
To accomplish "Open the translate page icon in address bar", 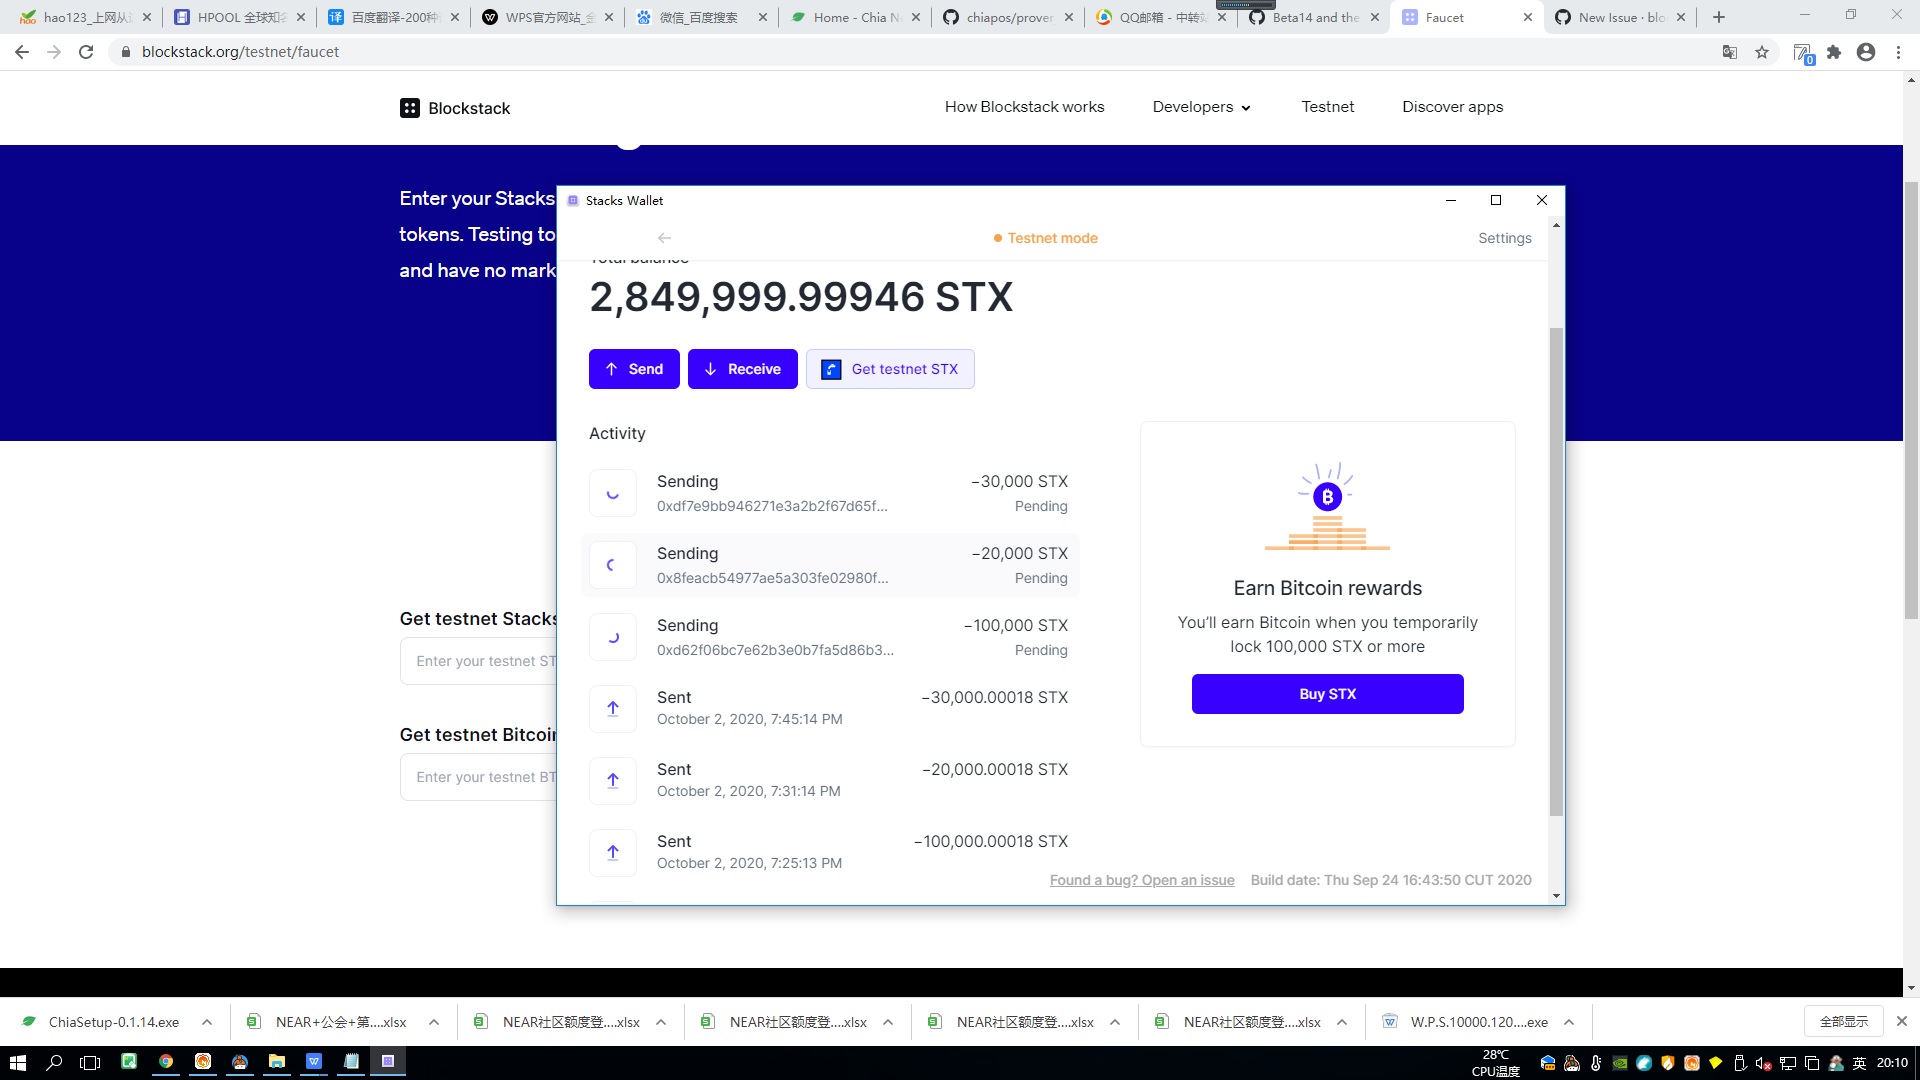I will [x=1729, y=52].
